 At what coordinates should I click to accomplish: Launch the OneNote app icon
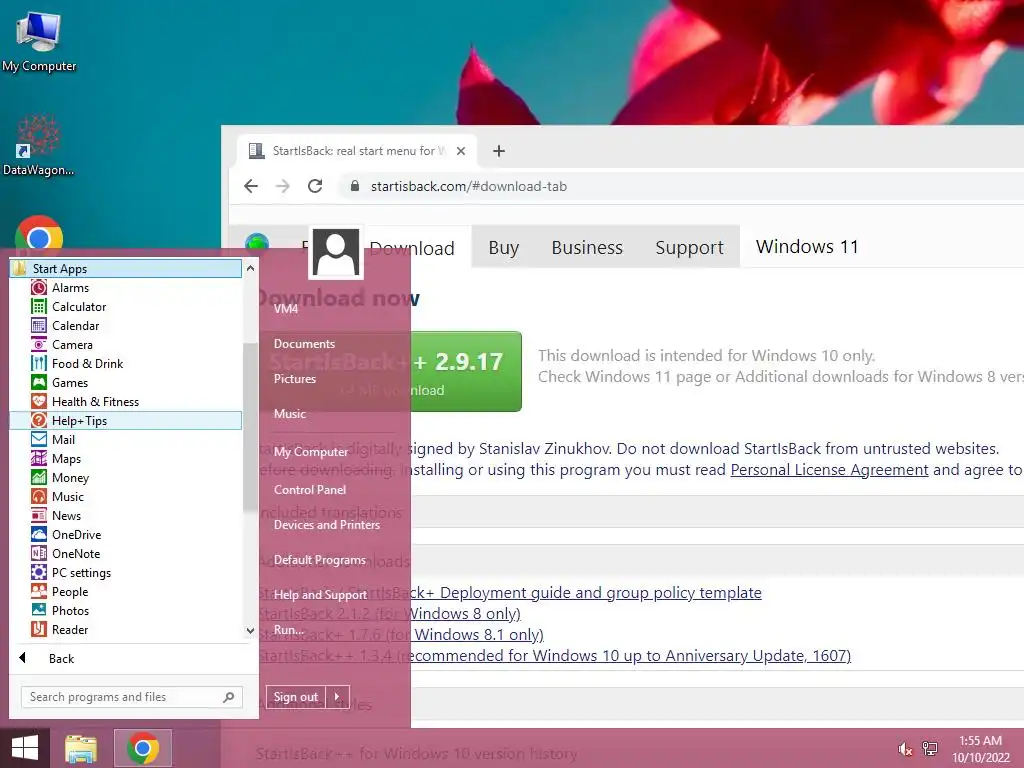pos(39,553)
